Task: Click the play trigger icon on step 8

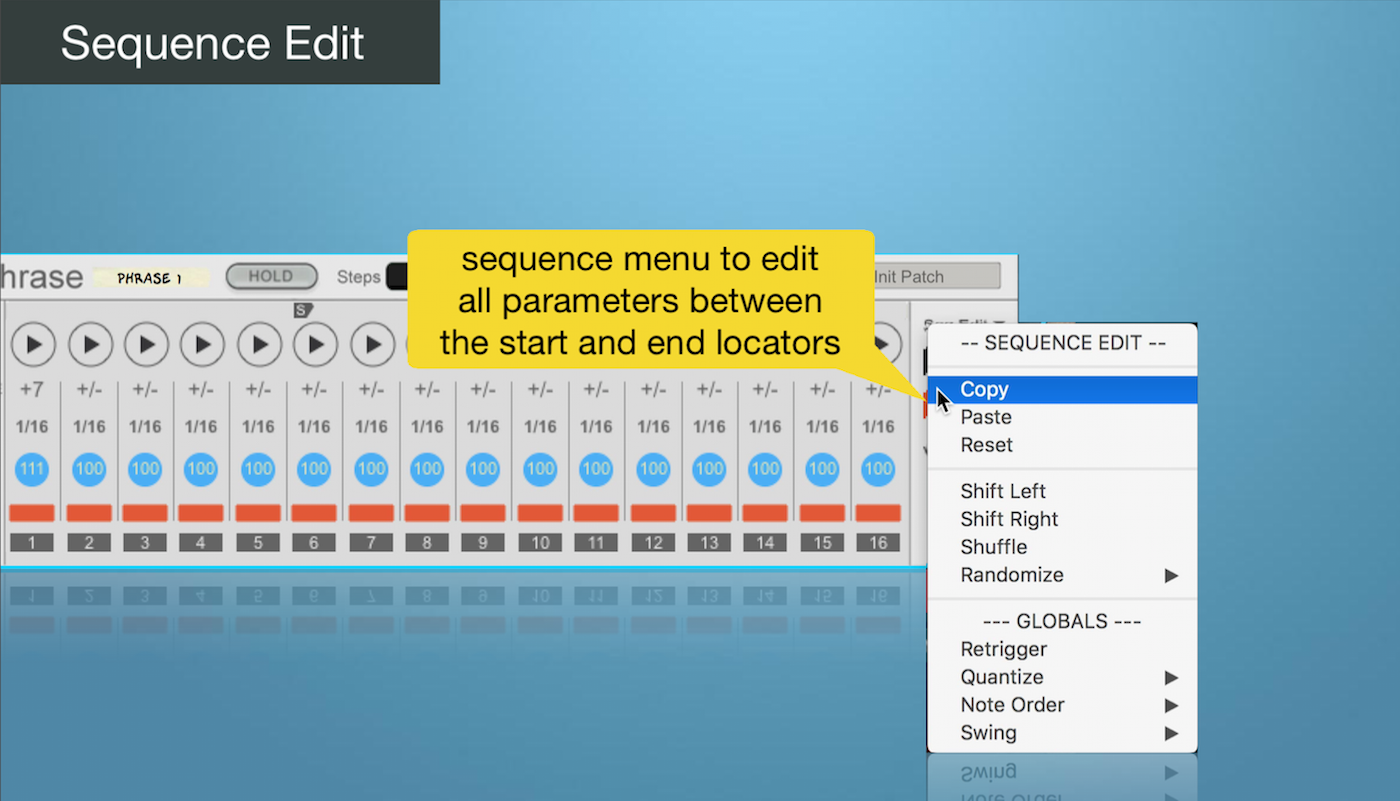Action: click(x=427, y=344)
